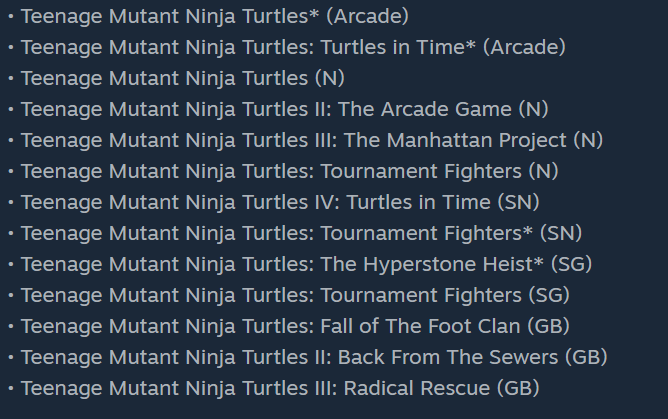Click the (N) tag after The Manhattan Project

(588, 140)
